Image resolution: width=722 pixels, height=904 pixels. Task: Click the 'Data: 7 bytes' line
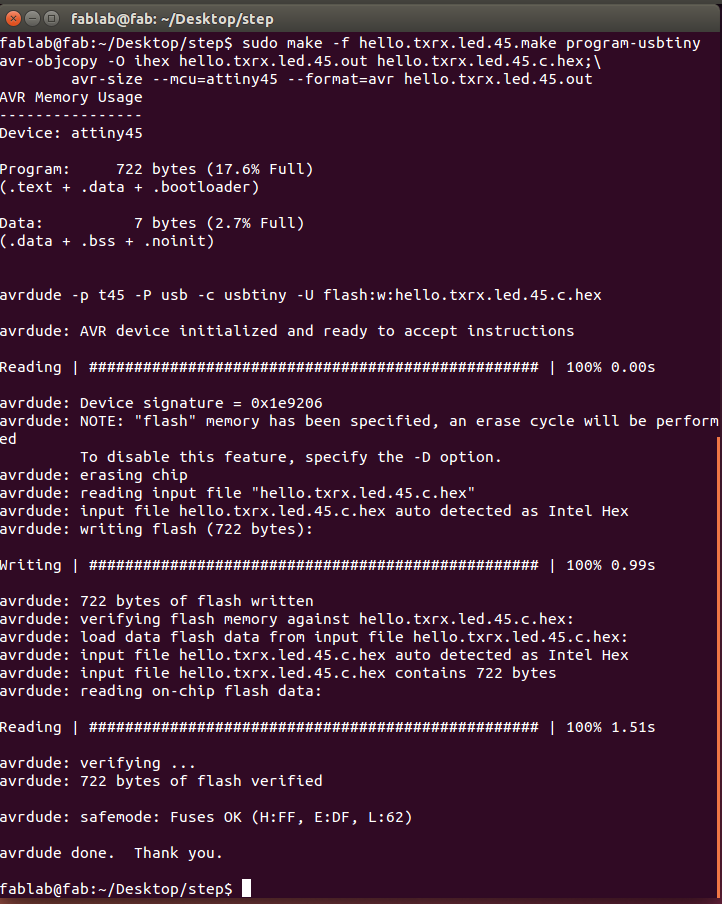coord(152,223)
